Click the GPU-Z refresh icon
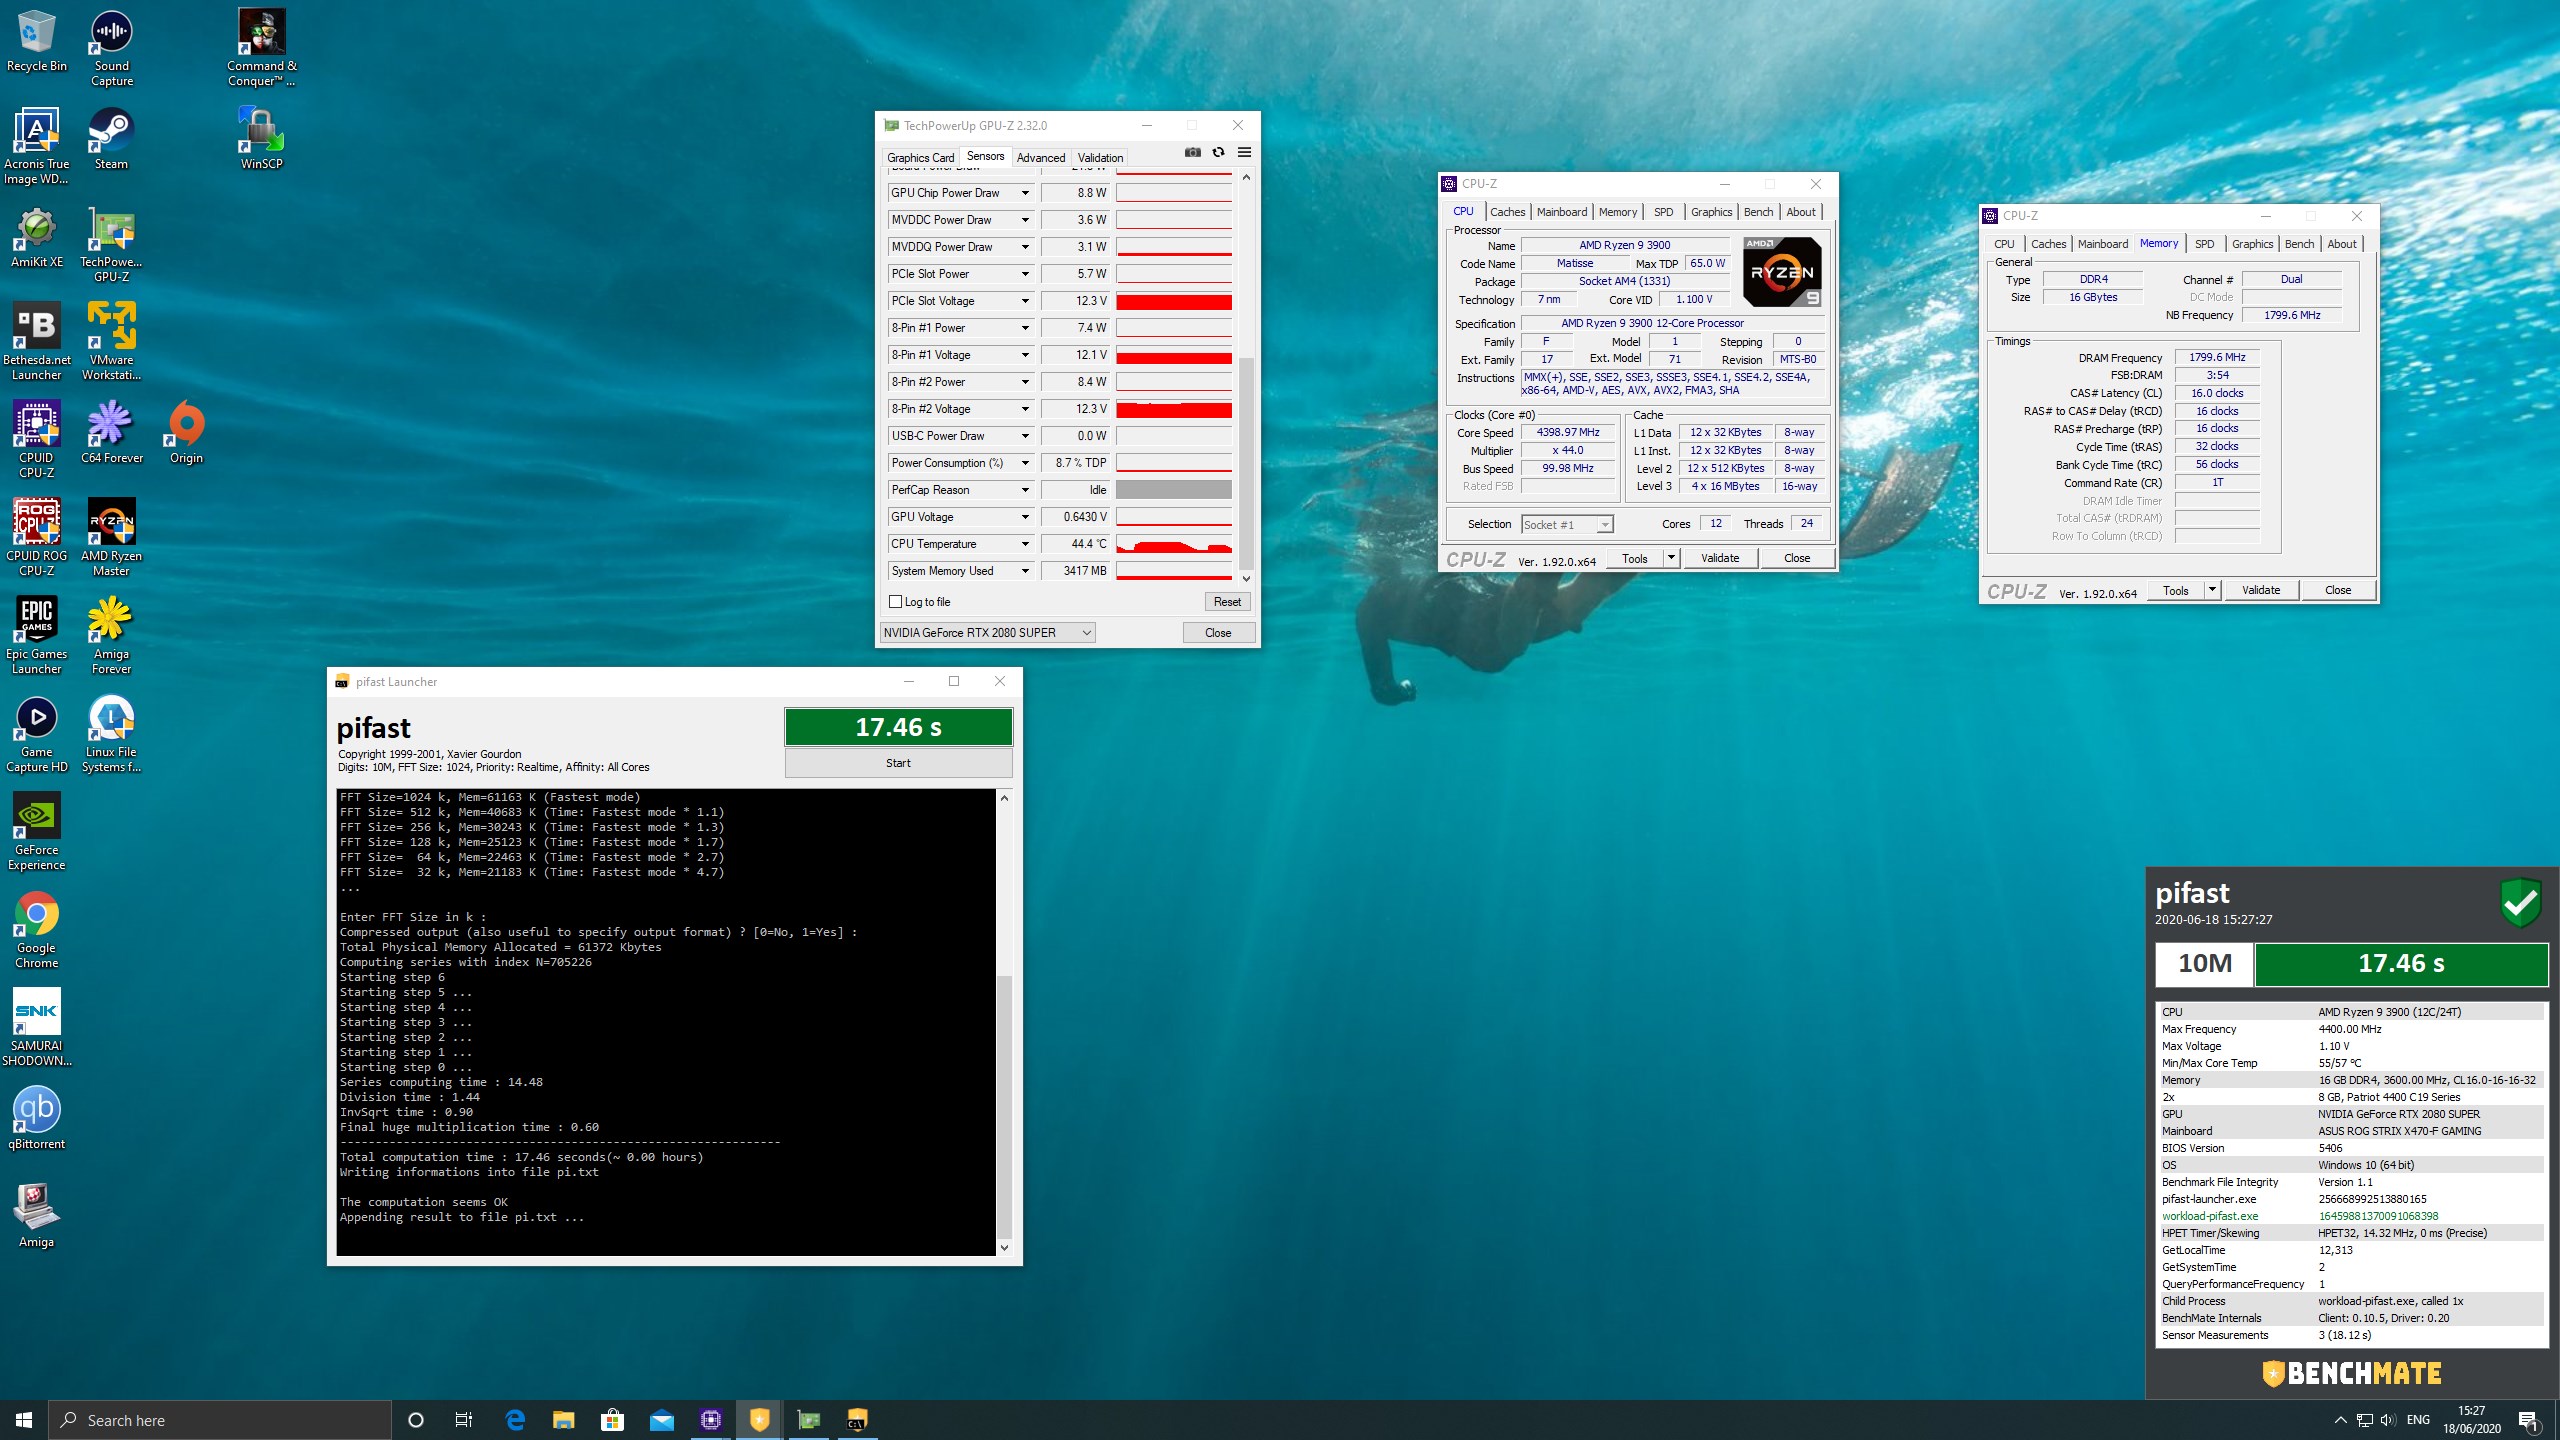 tap(1218, 152)
